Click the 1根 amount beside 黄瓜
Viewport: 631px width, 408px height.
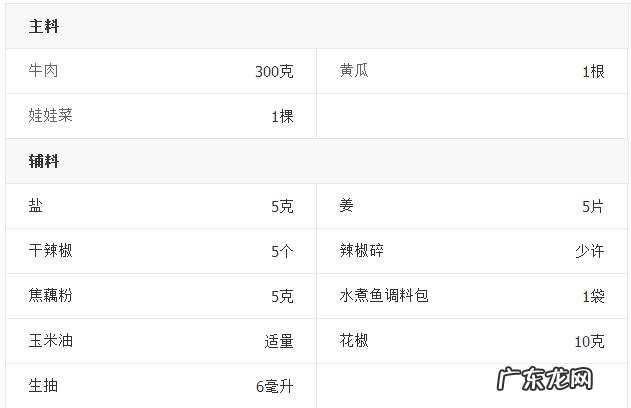pyautogui.click(x=593, y=72)
